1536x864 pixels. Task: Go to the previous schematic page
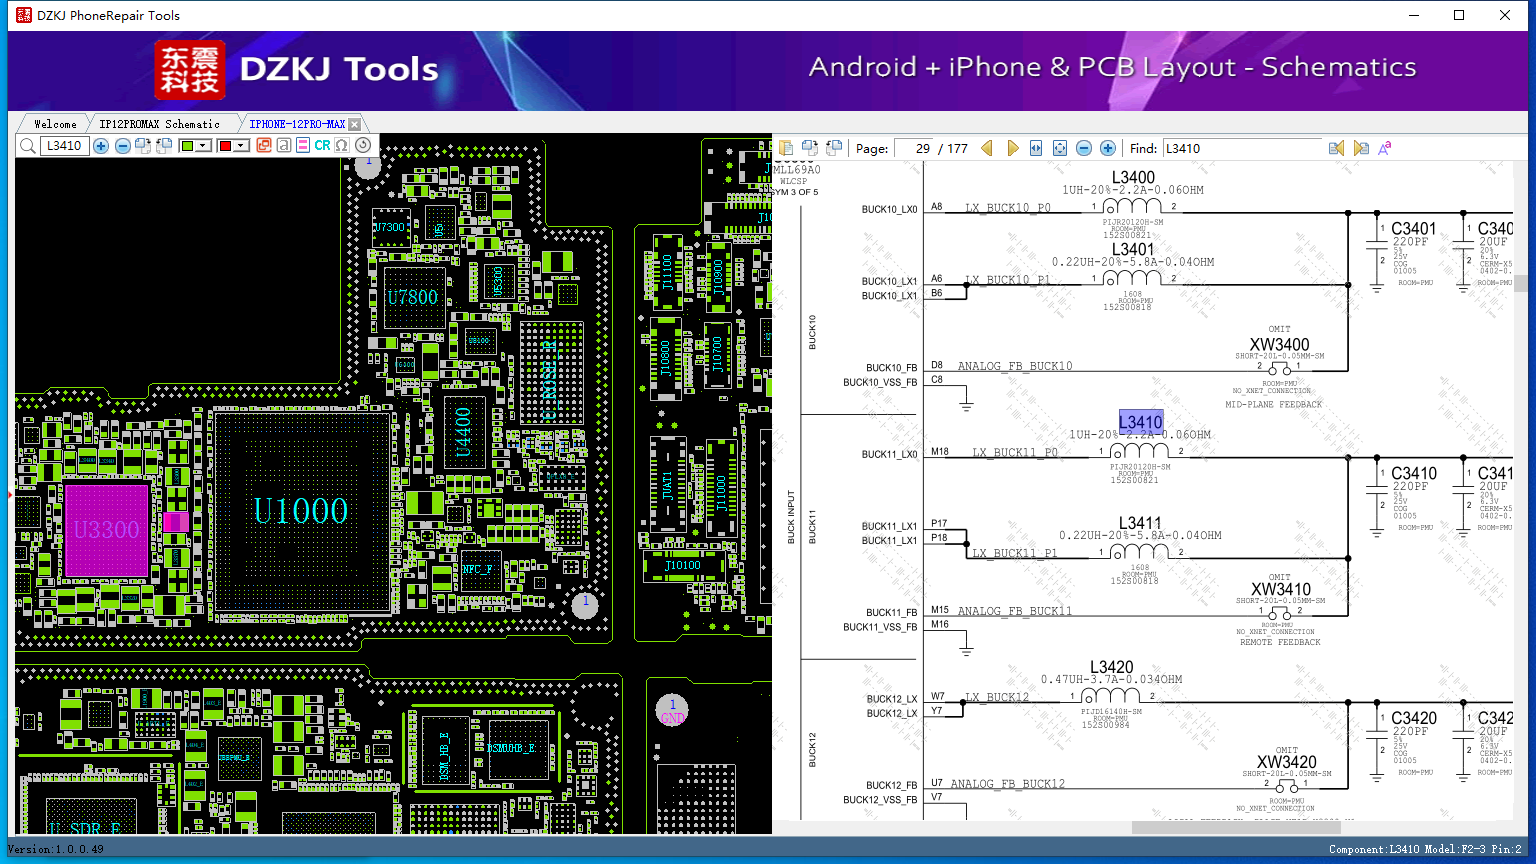click(987, 148)
